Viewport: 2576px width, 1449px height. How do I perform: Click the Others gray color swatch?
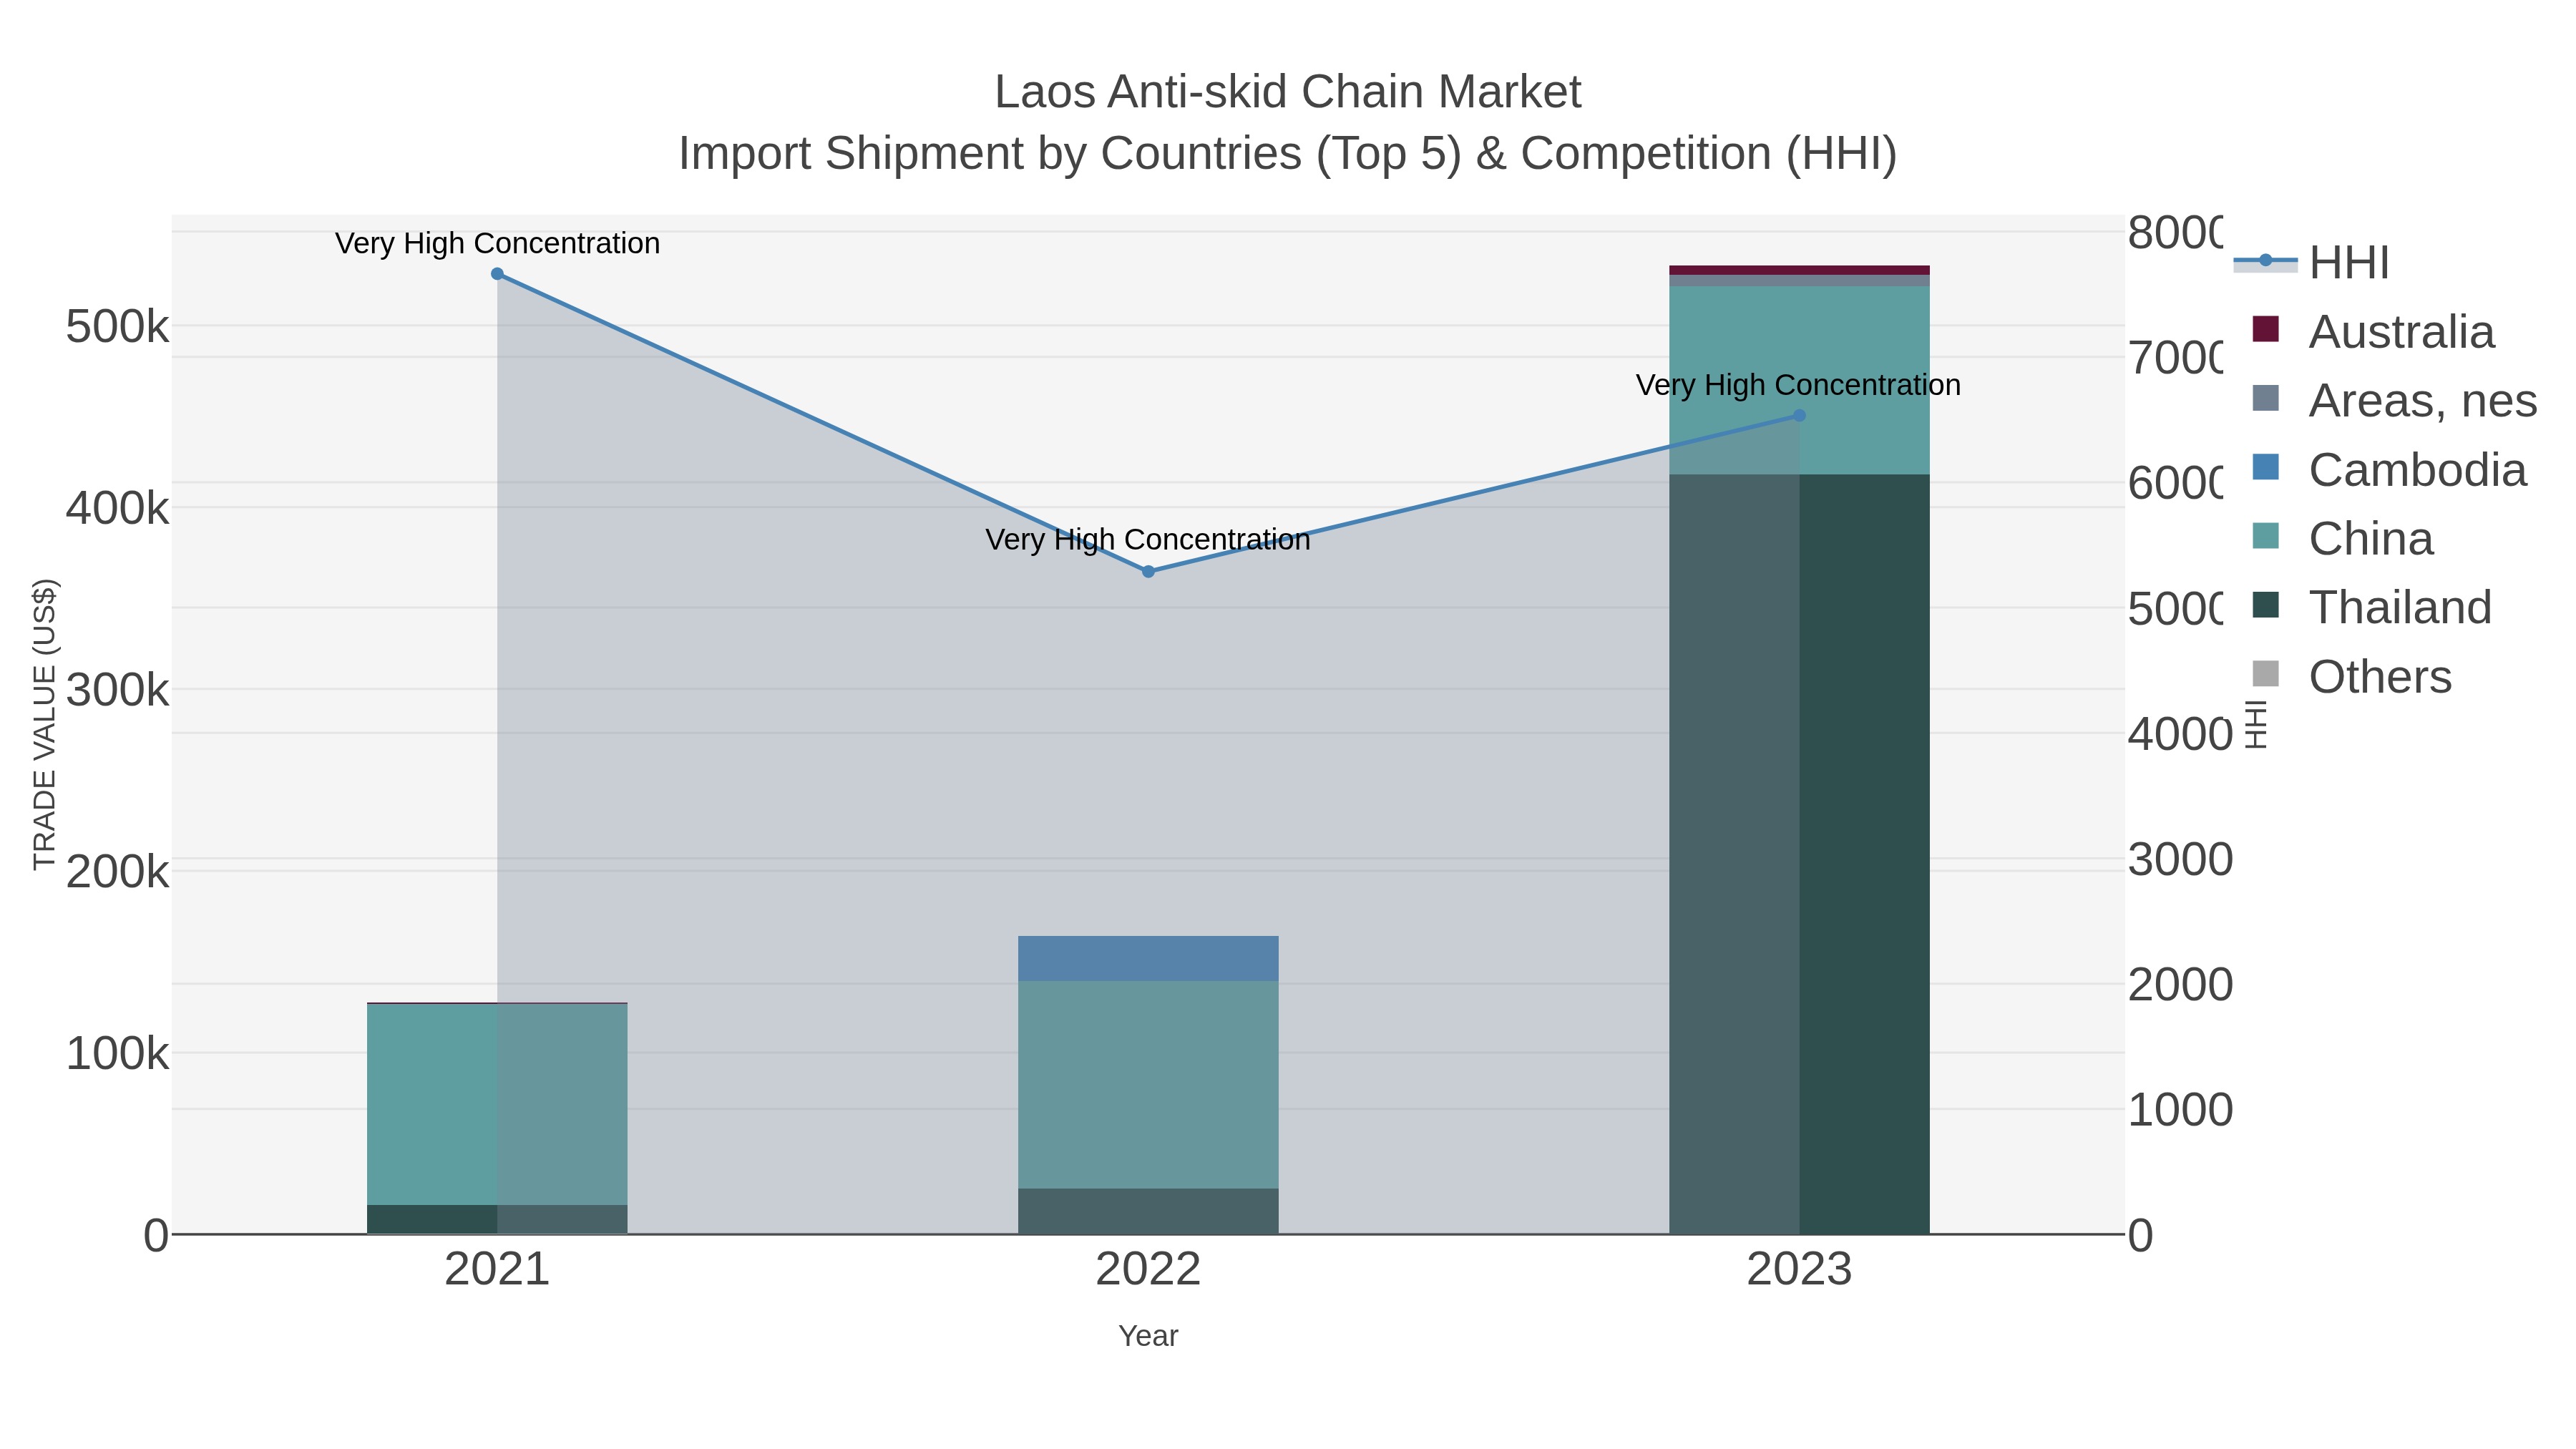[x=2265, y=674]
